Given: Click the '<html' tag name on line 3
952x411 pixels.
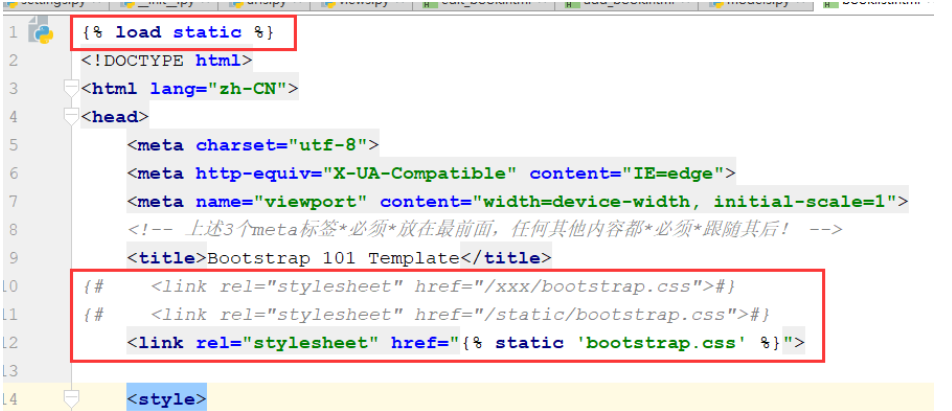Looking at the screenshot, I should (x=109, y=89).
